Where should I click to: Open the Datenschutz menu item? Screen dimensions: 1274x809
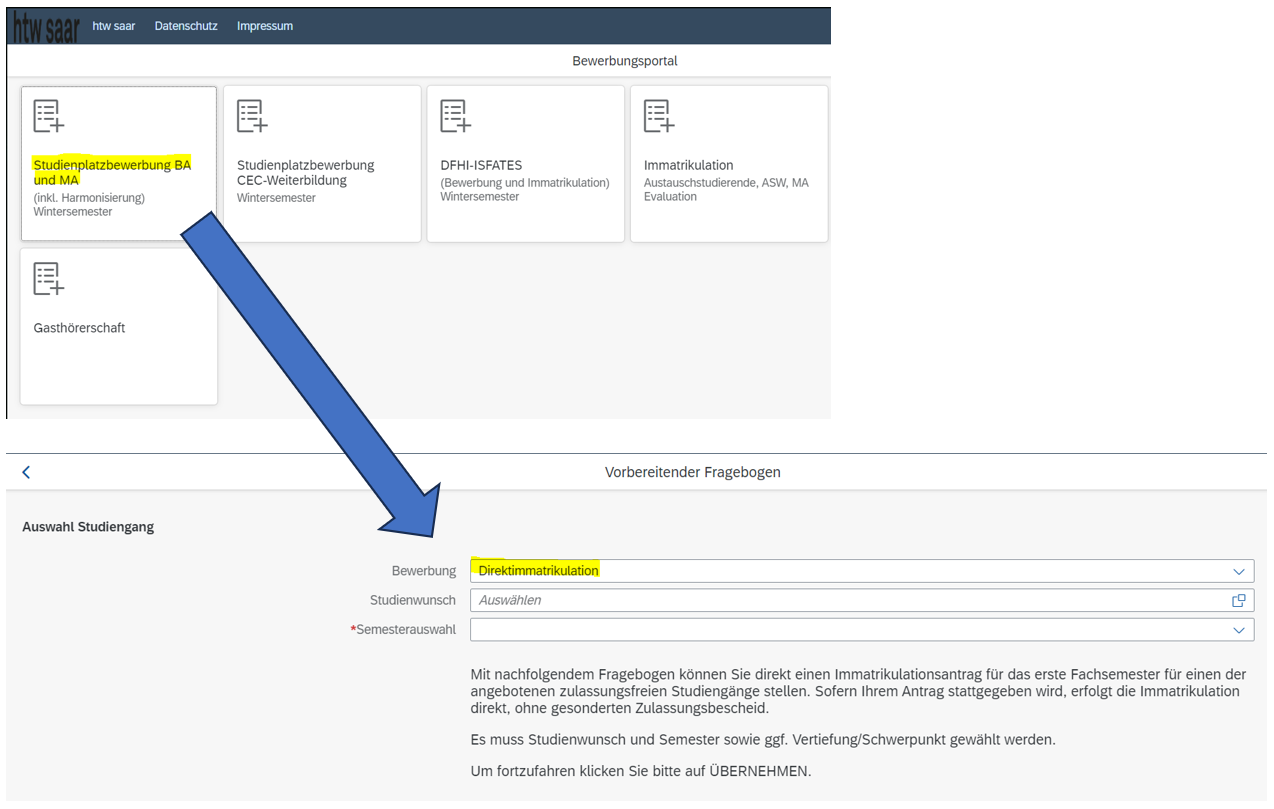pos(186,26)
